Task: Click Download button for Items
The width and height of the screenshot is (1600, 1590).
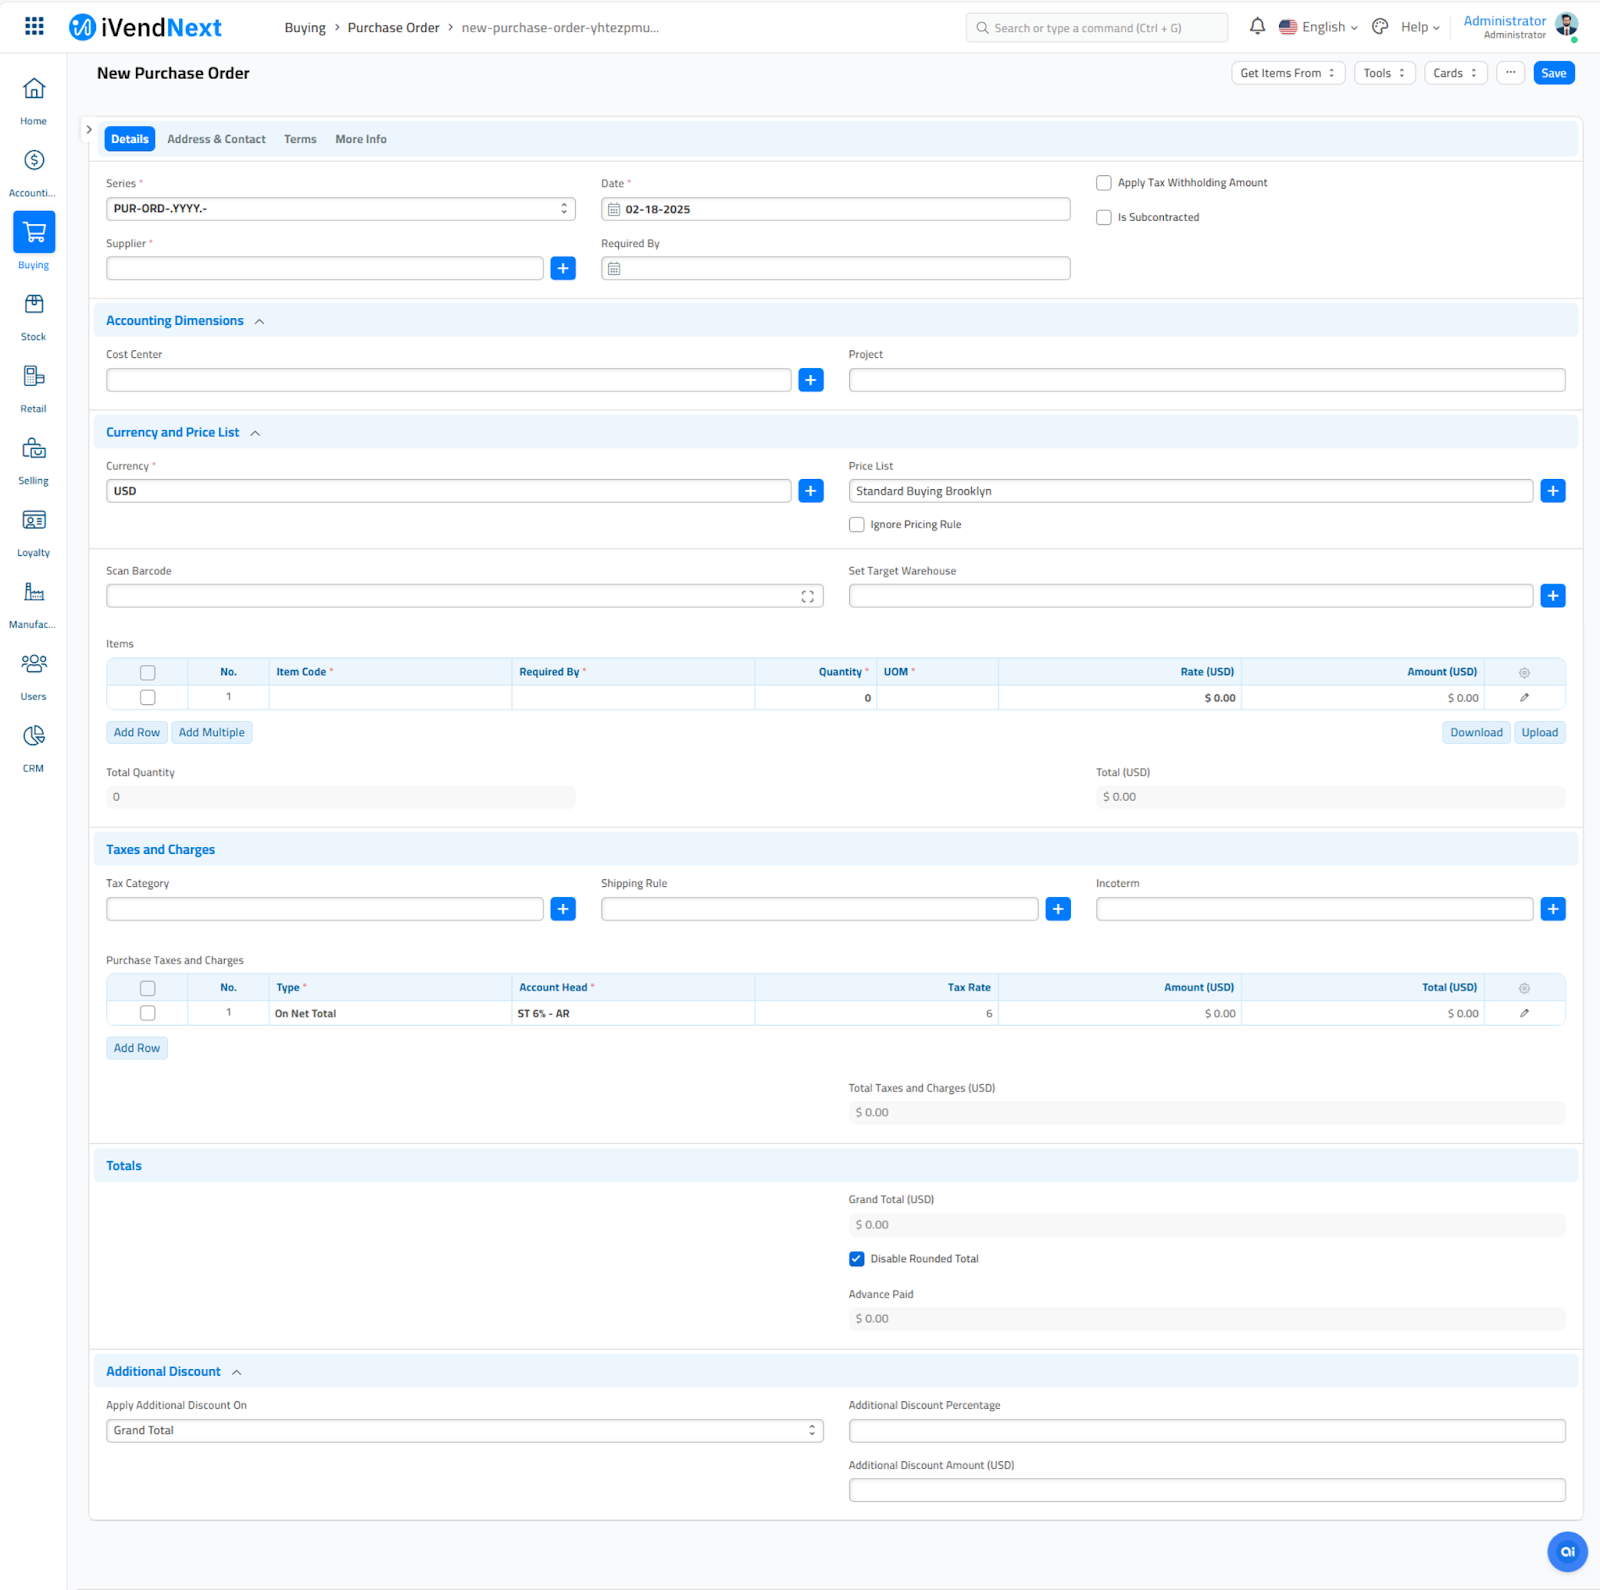Action: (x=1476, y=733)
